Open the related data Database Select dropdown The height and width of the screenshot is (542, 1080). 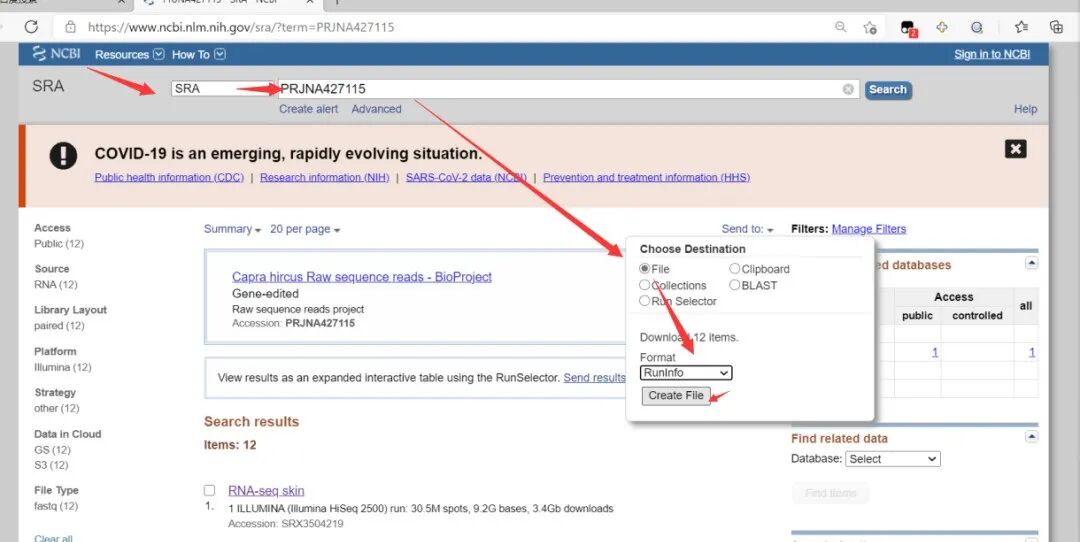pos(893,459)
